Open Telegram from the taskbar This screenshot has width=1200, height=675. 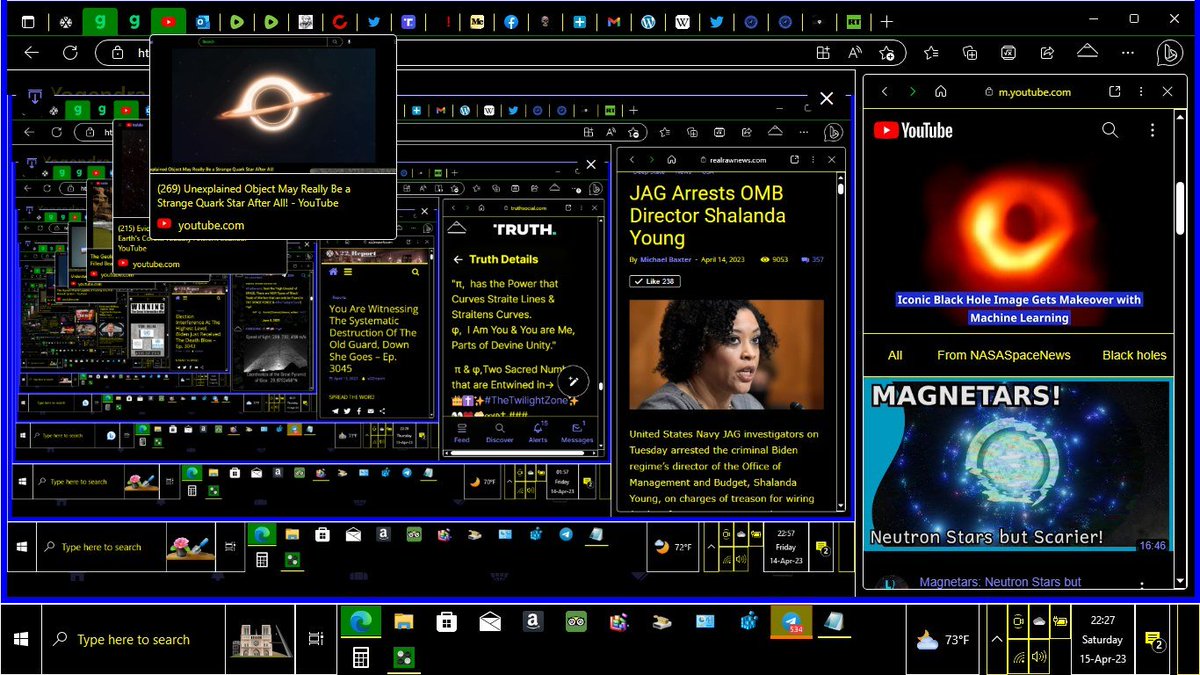[791, 622]
